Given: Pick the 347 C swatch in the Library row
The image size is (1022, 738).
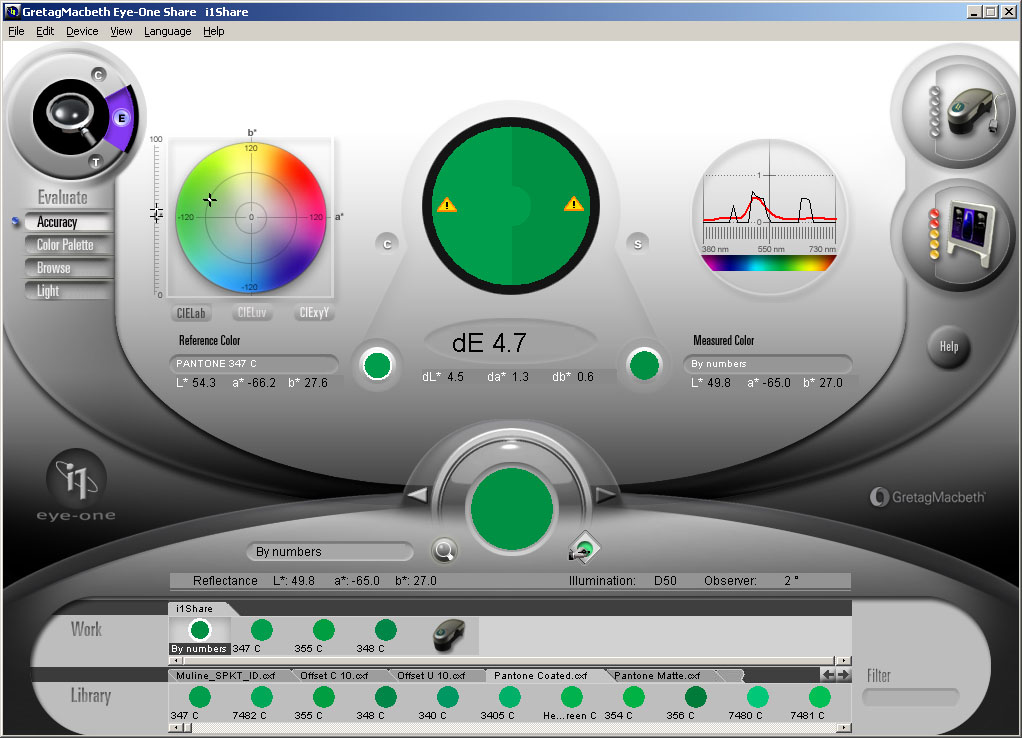Looking at the screenshot, I should click(x=199, y=697).
